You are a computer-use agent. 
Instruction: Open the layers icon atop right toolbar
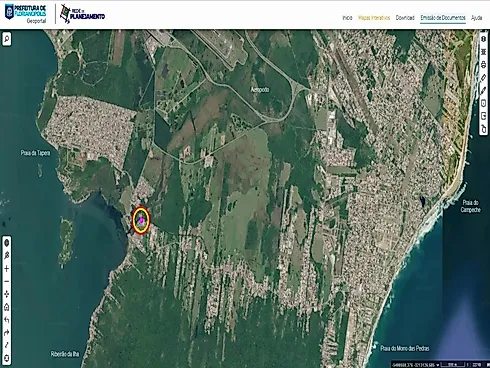[484, 39]
